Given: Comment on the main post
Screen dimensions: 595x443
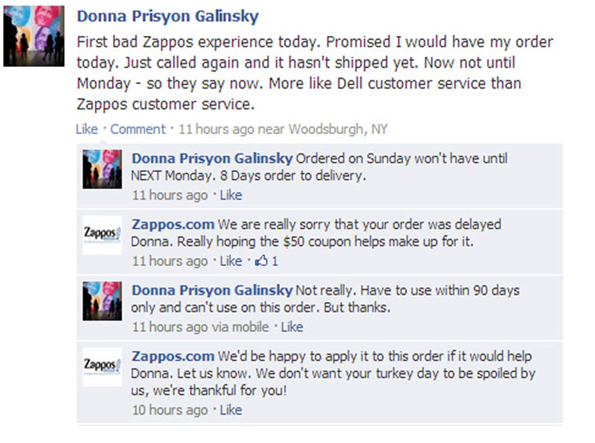Looking at the screenshot, I should point(138,129).
